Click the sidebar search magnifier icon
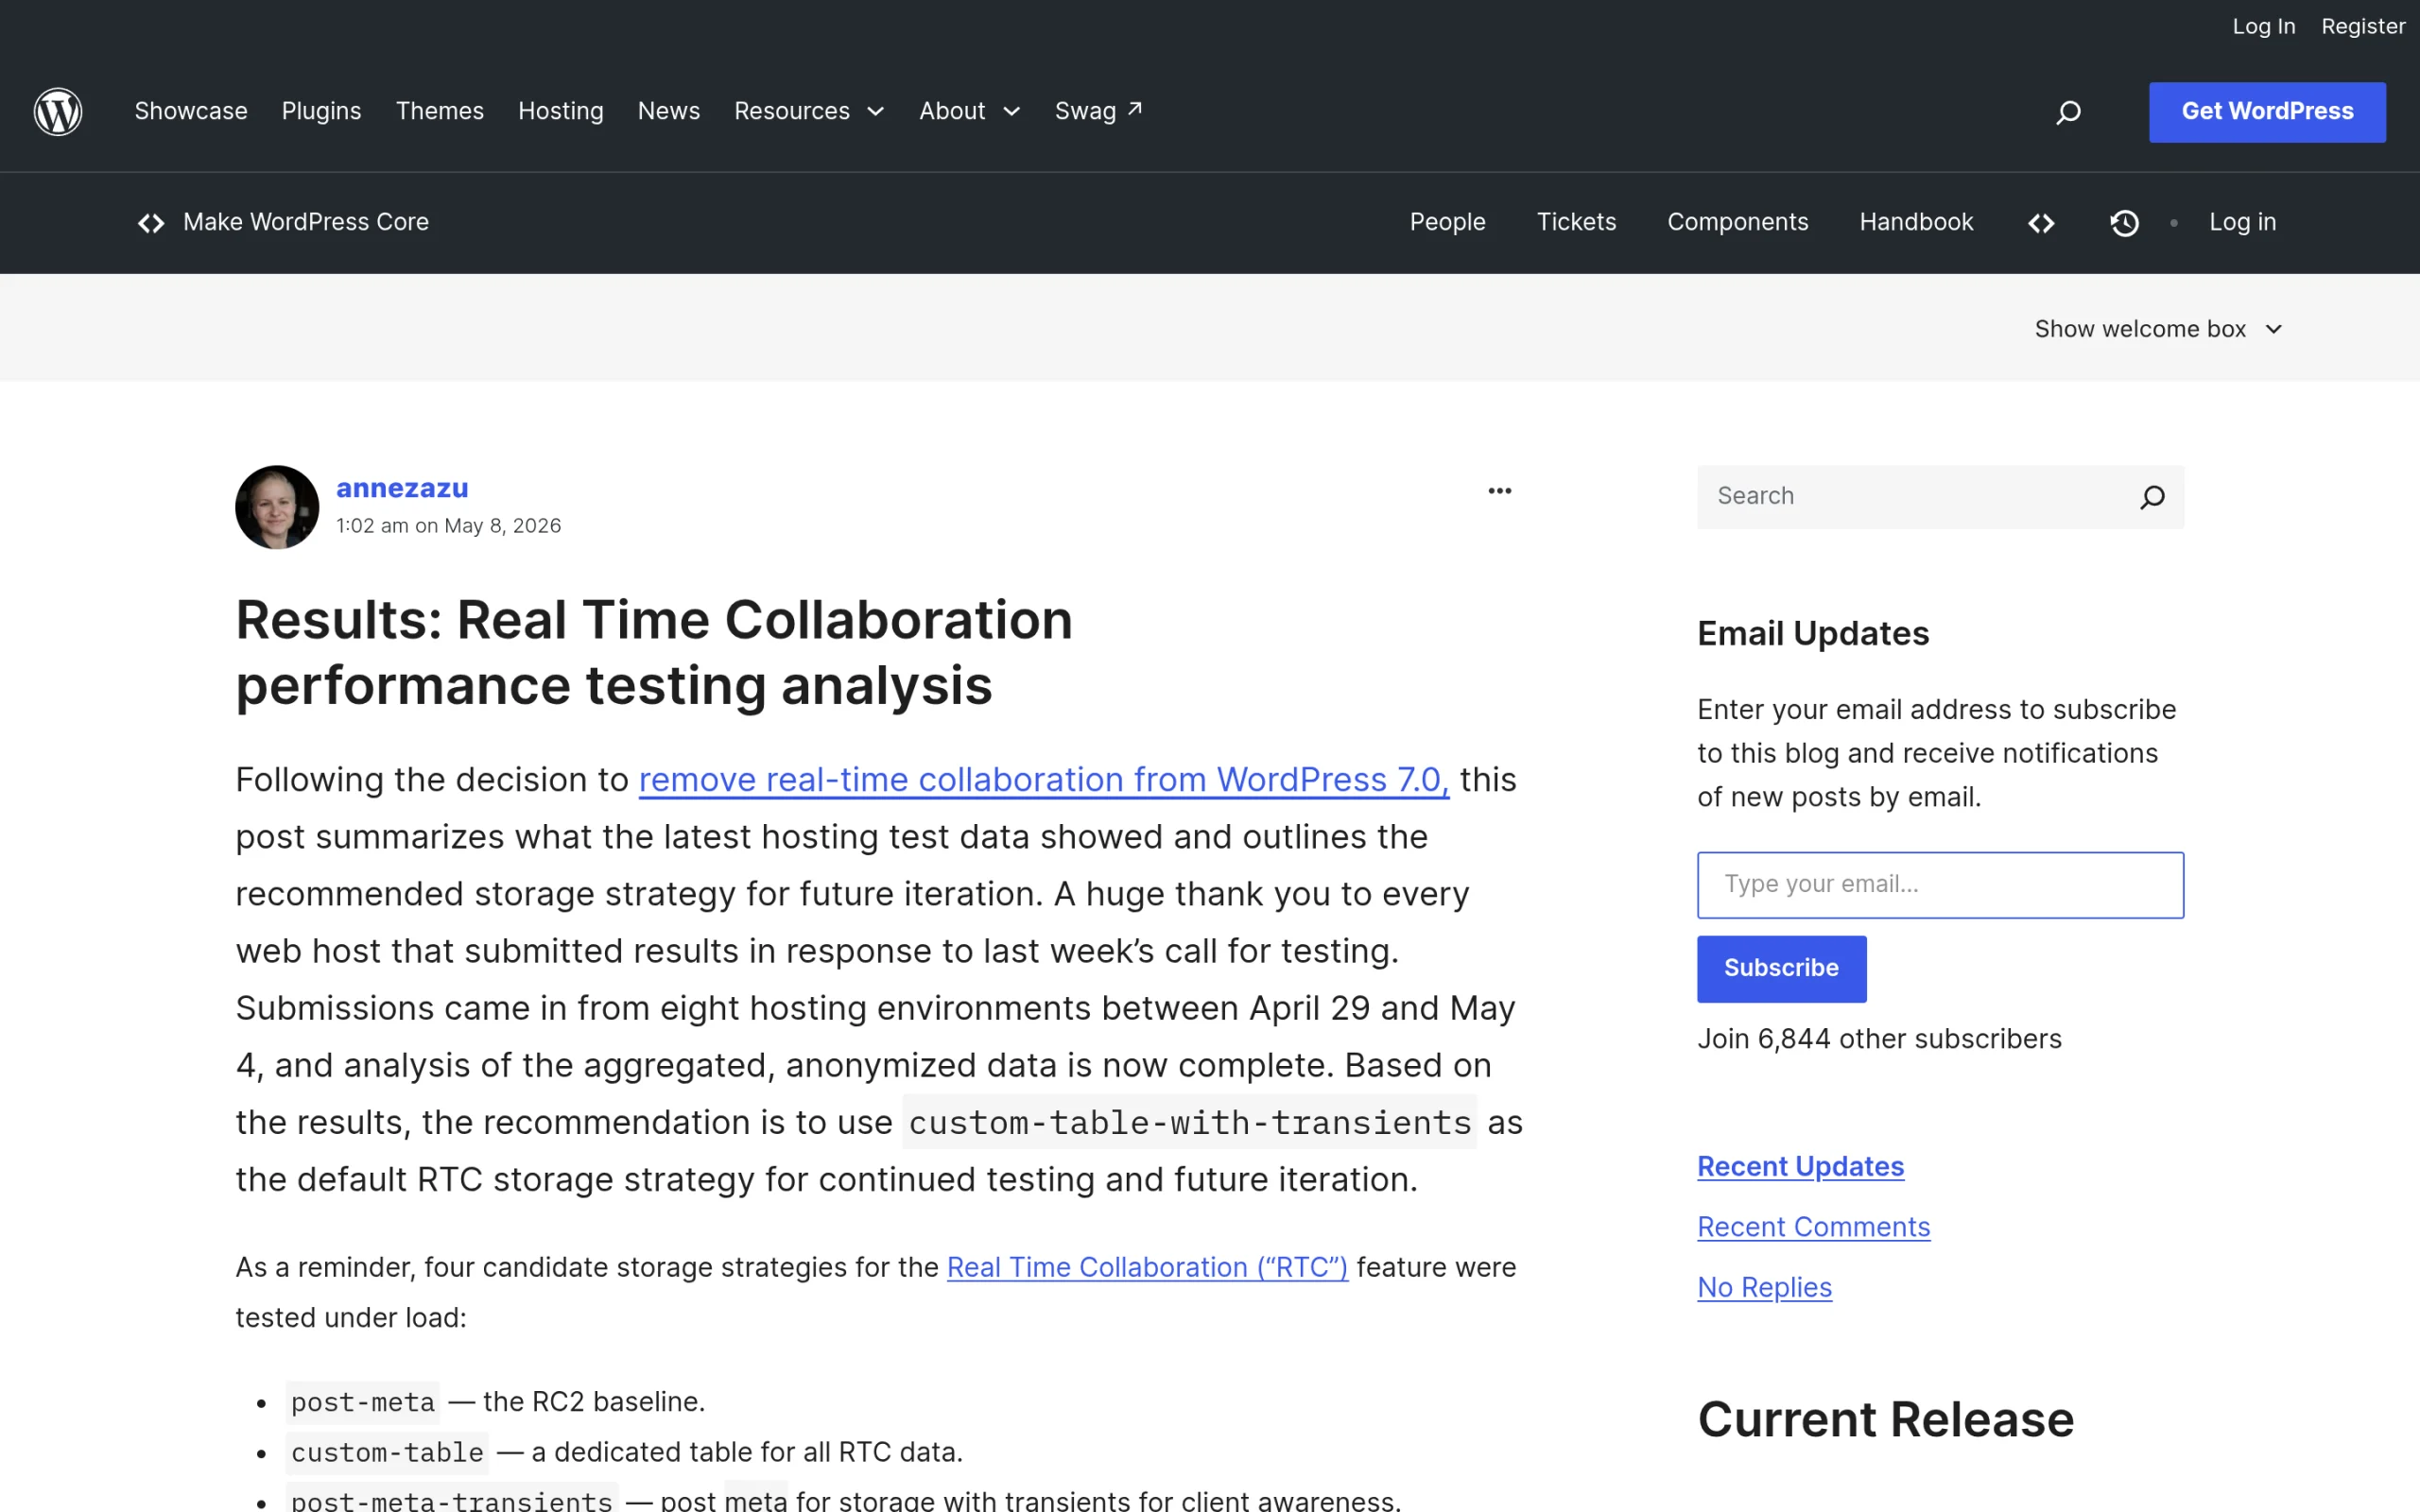 click(x=2152, y=497)
